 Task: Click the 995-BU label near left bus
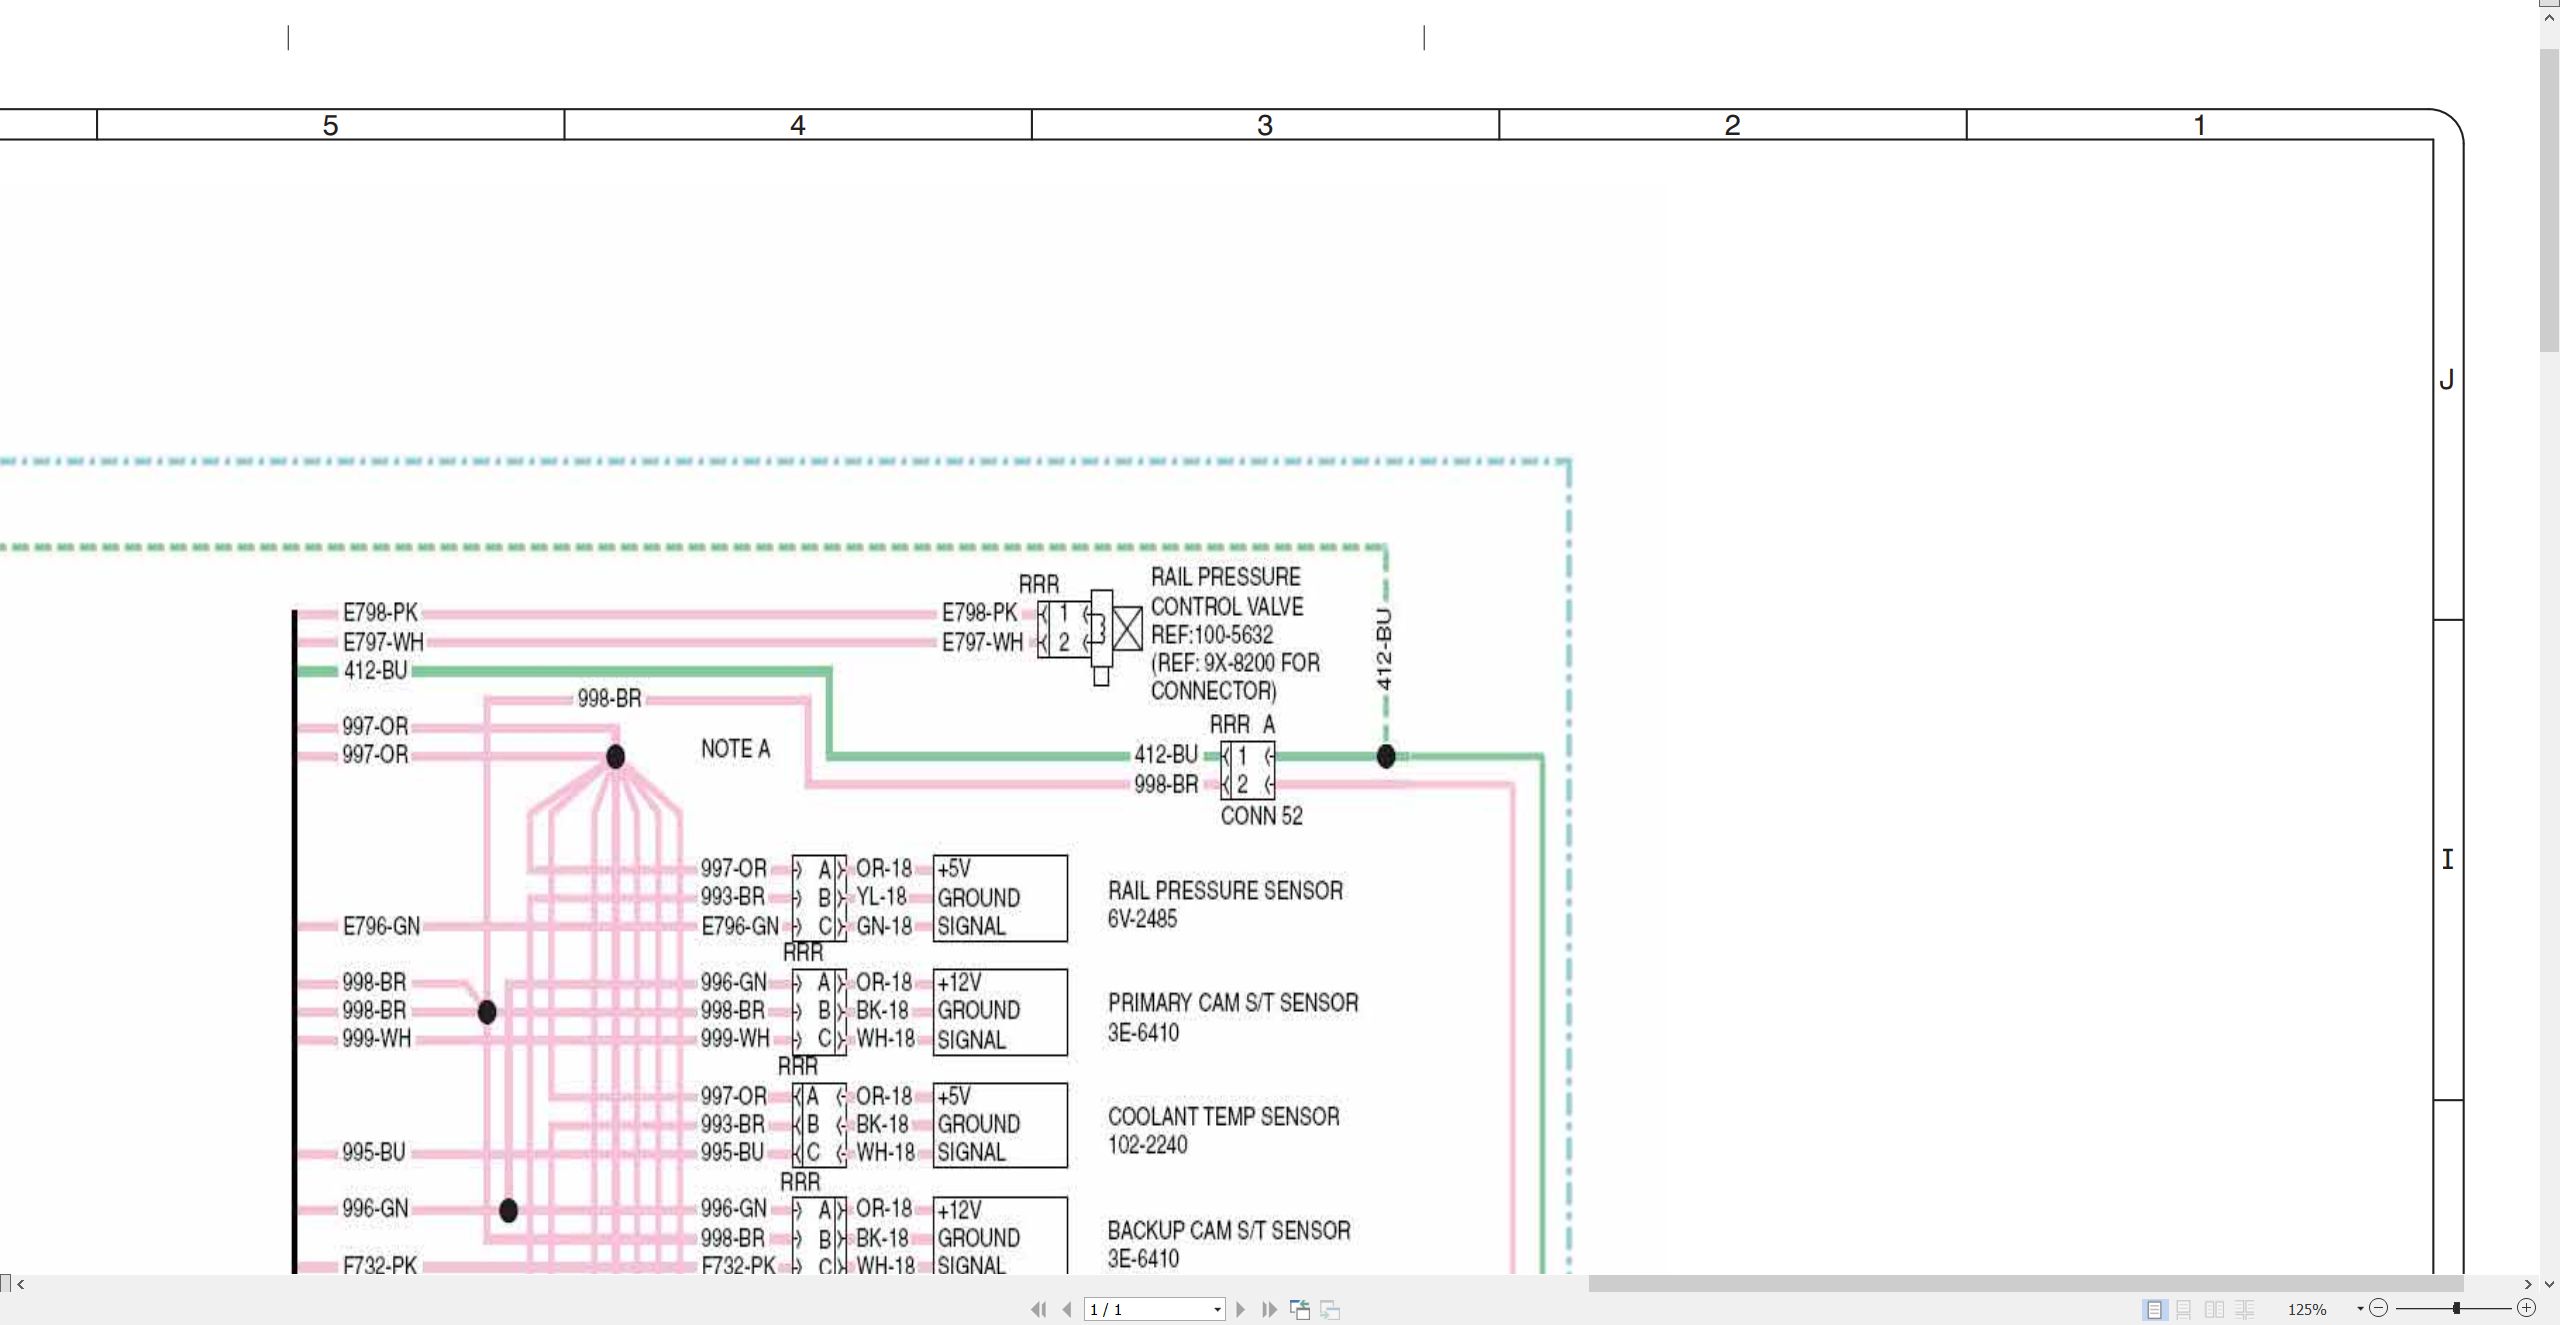(374, 1152)
